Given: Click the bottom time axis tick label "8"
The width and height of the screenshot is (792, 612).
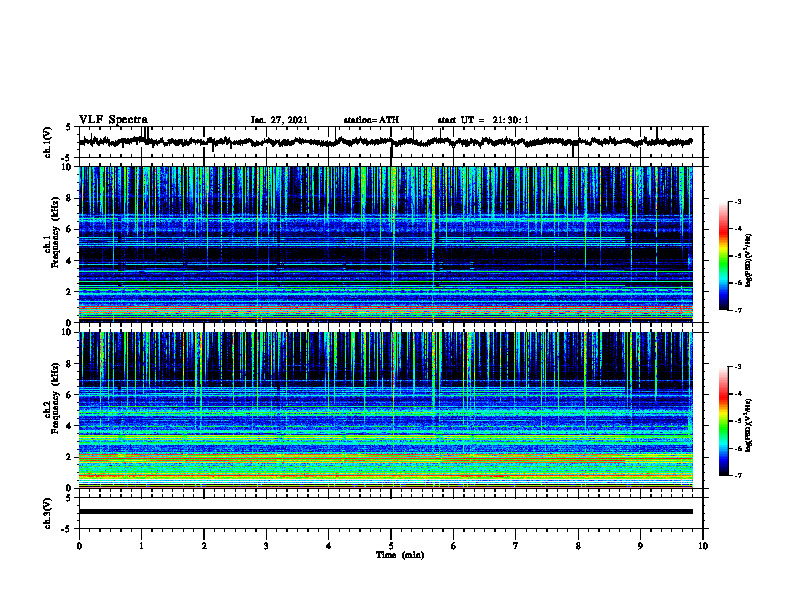Looking at the screenshot, I should click(x=578, y=546).
